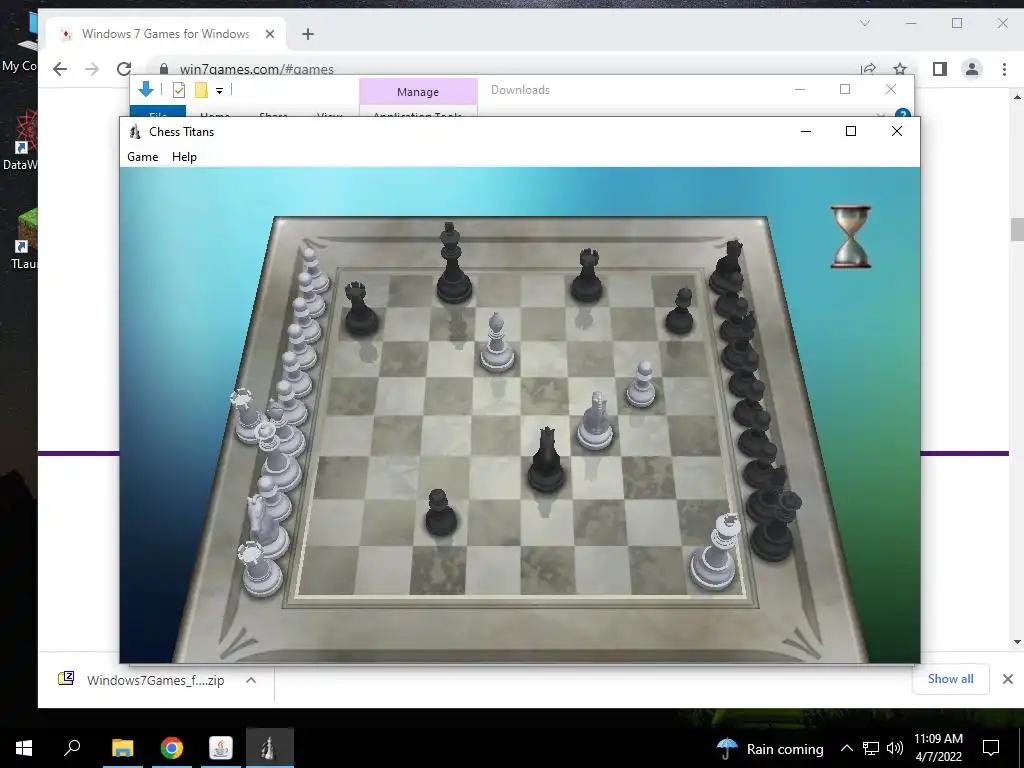Select the white knight on the board
The image size is (1024, 768).
click(595, 421)
